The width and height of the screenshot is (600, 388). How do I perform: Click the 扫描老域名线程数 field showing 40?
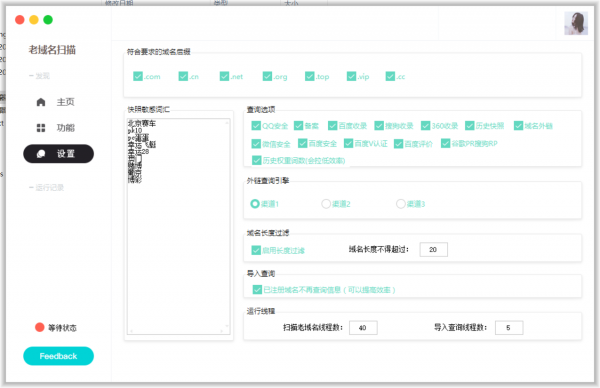(363, 328)
